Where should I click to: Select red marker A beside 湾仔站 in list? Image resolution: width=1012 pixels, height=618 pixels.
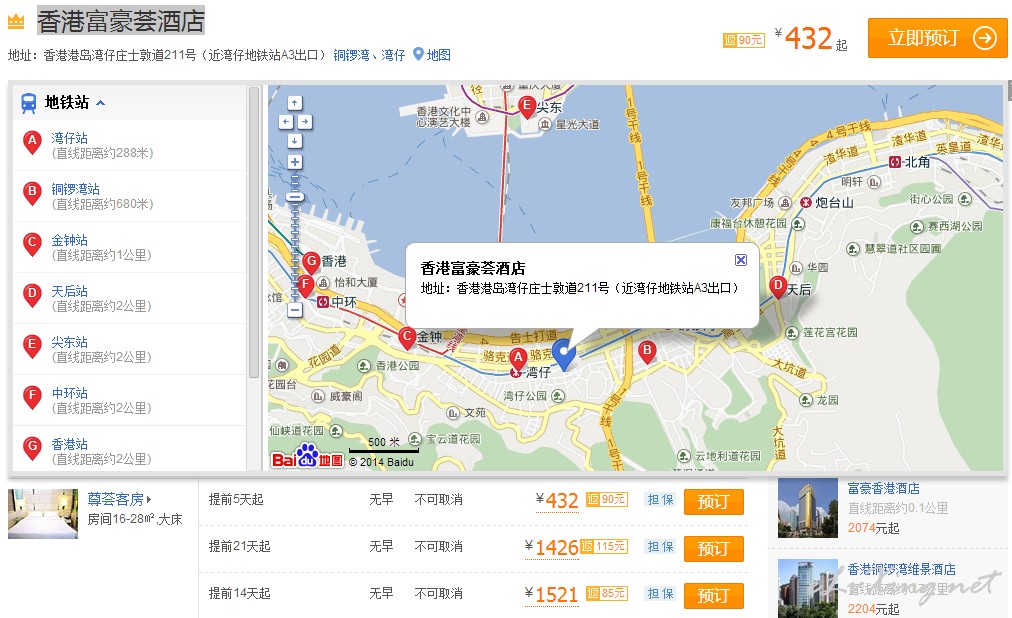coord(32,143)
